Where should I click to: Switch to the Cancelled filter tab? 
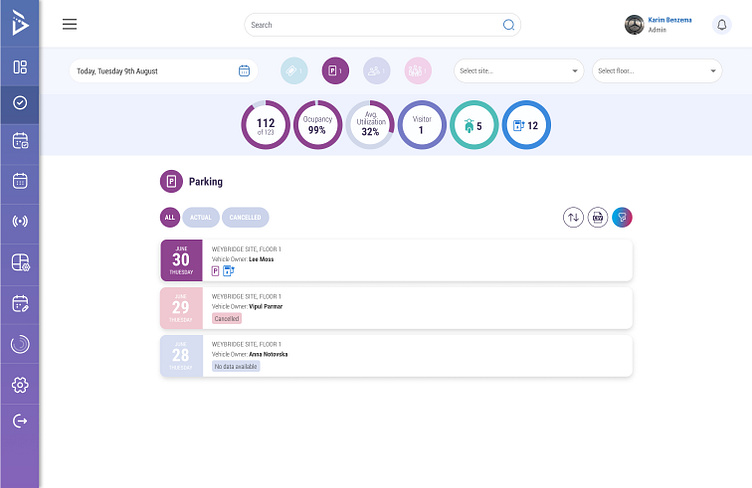(x=245, y=217)
